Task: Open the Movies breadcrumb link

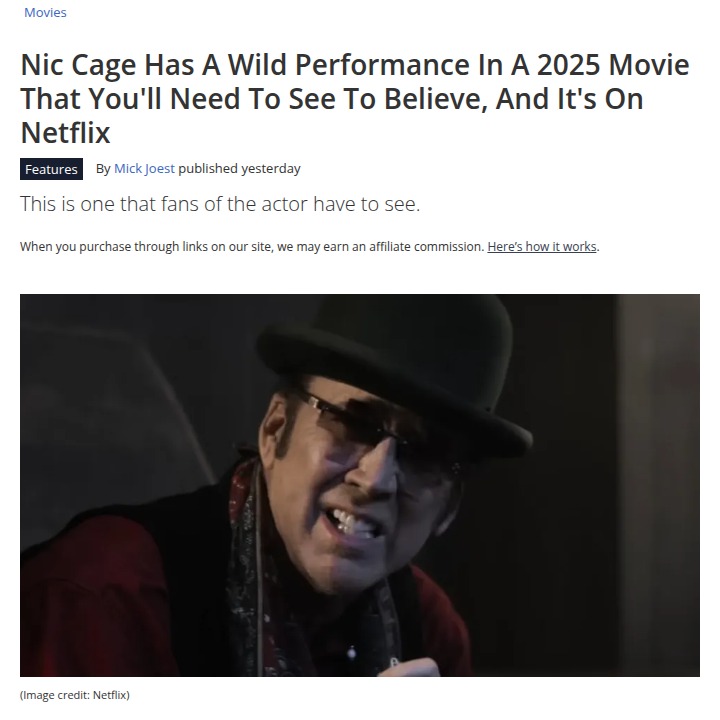Action: pos(45,12)
